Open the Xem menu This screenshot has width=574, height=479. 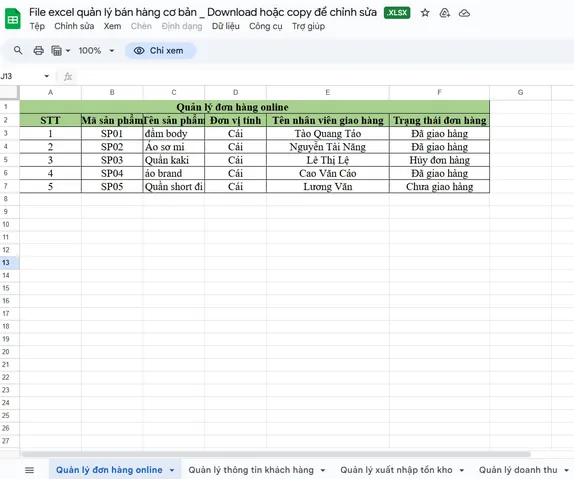pyautogui.click(x=112, y=26)
